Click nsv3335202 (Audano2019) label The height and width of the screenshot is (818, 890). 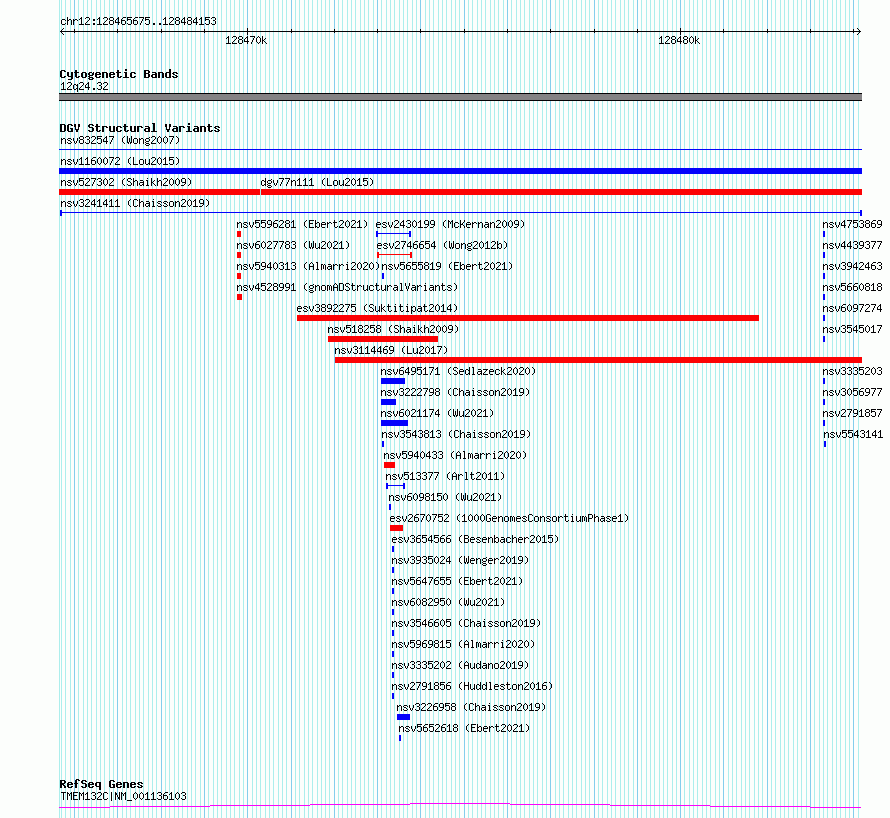(460, 665)
